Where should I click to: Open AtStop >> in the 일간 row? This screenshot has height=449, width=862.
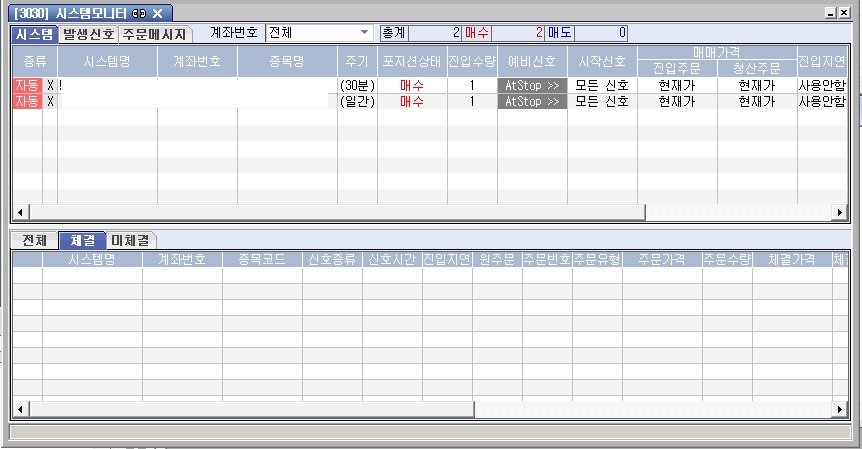(531, 101)
